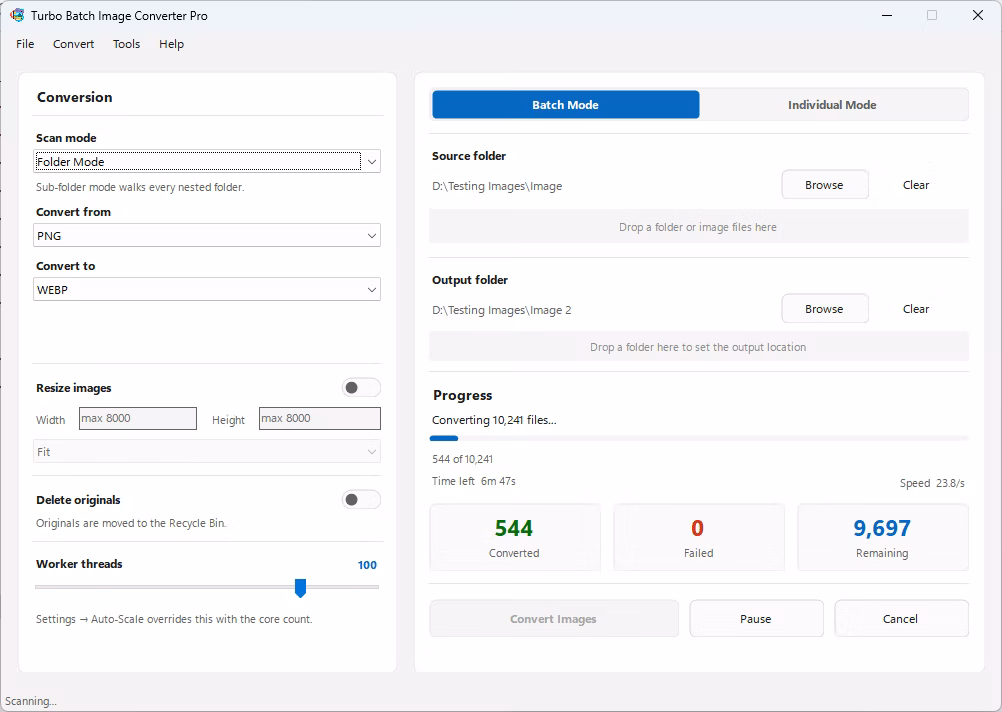Click the Worker threads slider handle
This screenshot has width=1002, height=712.
point(300,588)
